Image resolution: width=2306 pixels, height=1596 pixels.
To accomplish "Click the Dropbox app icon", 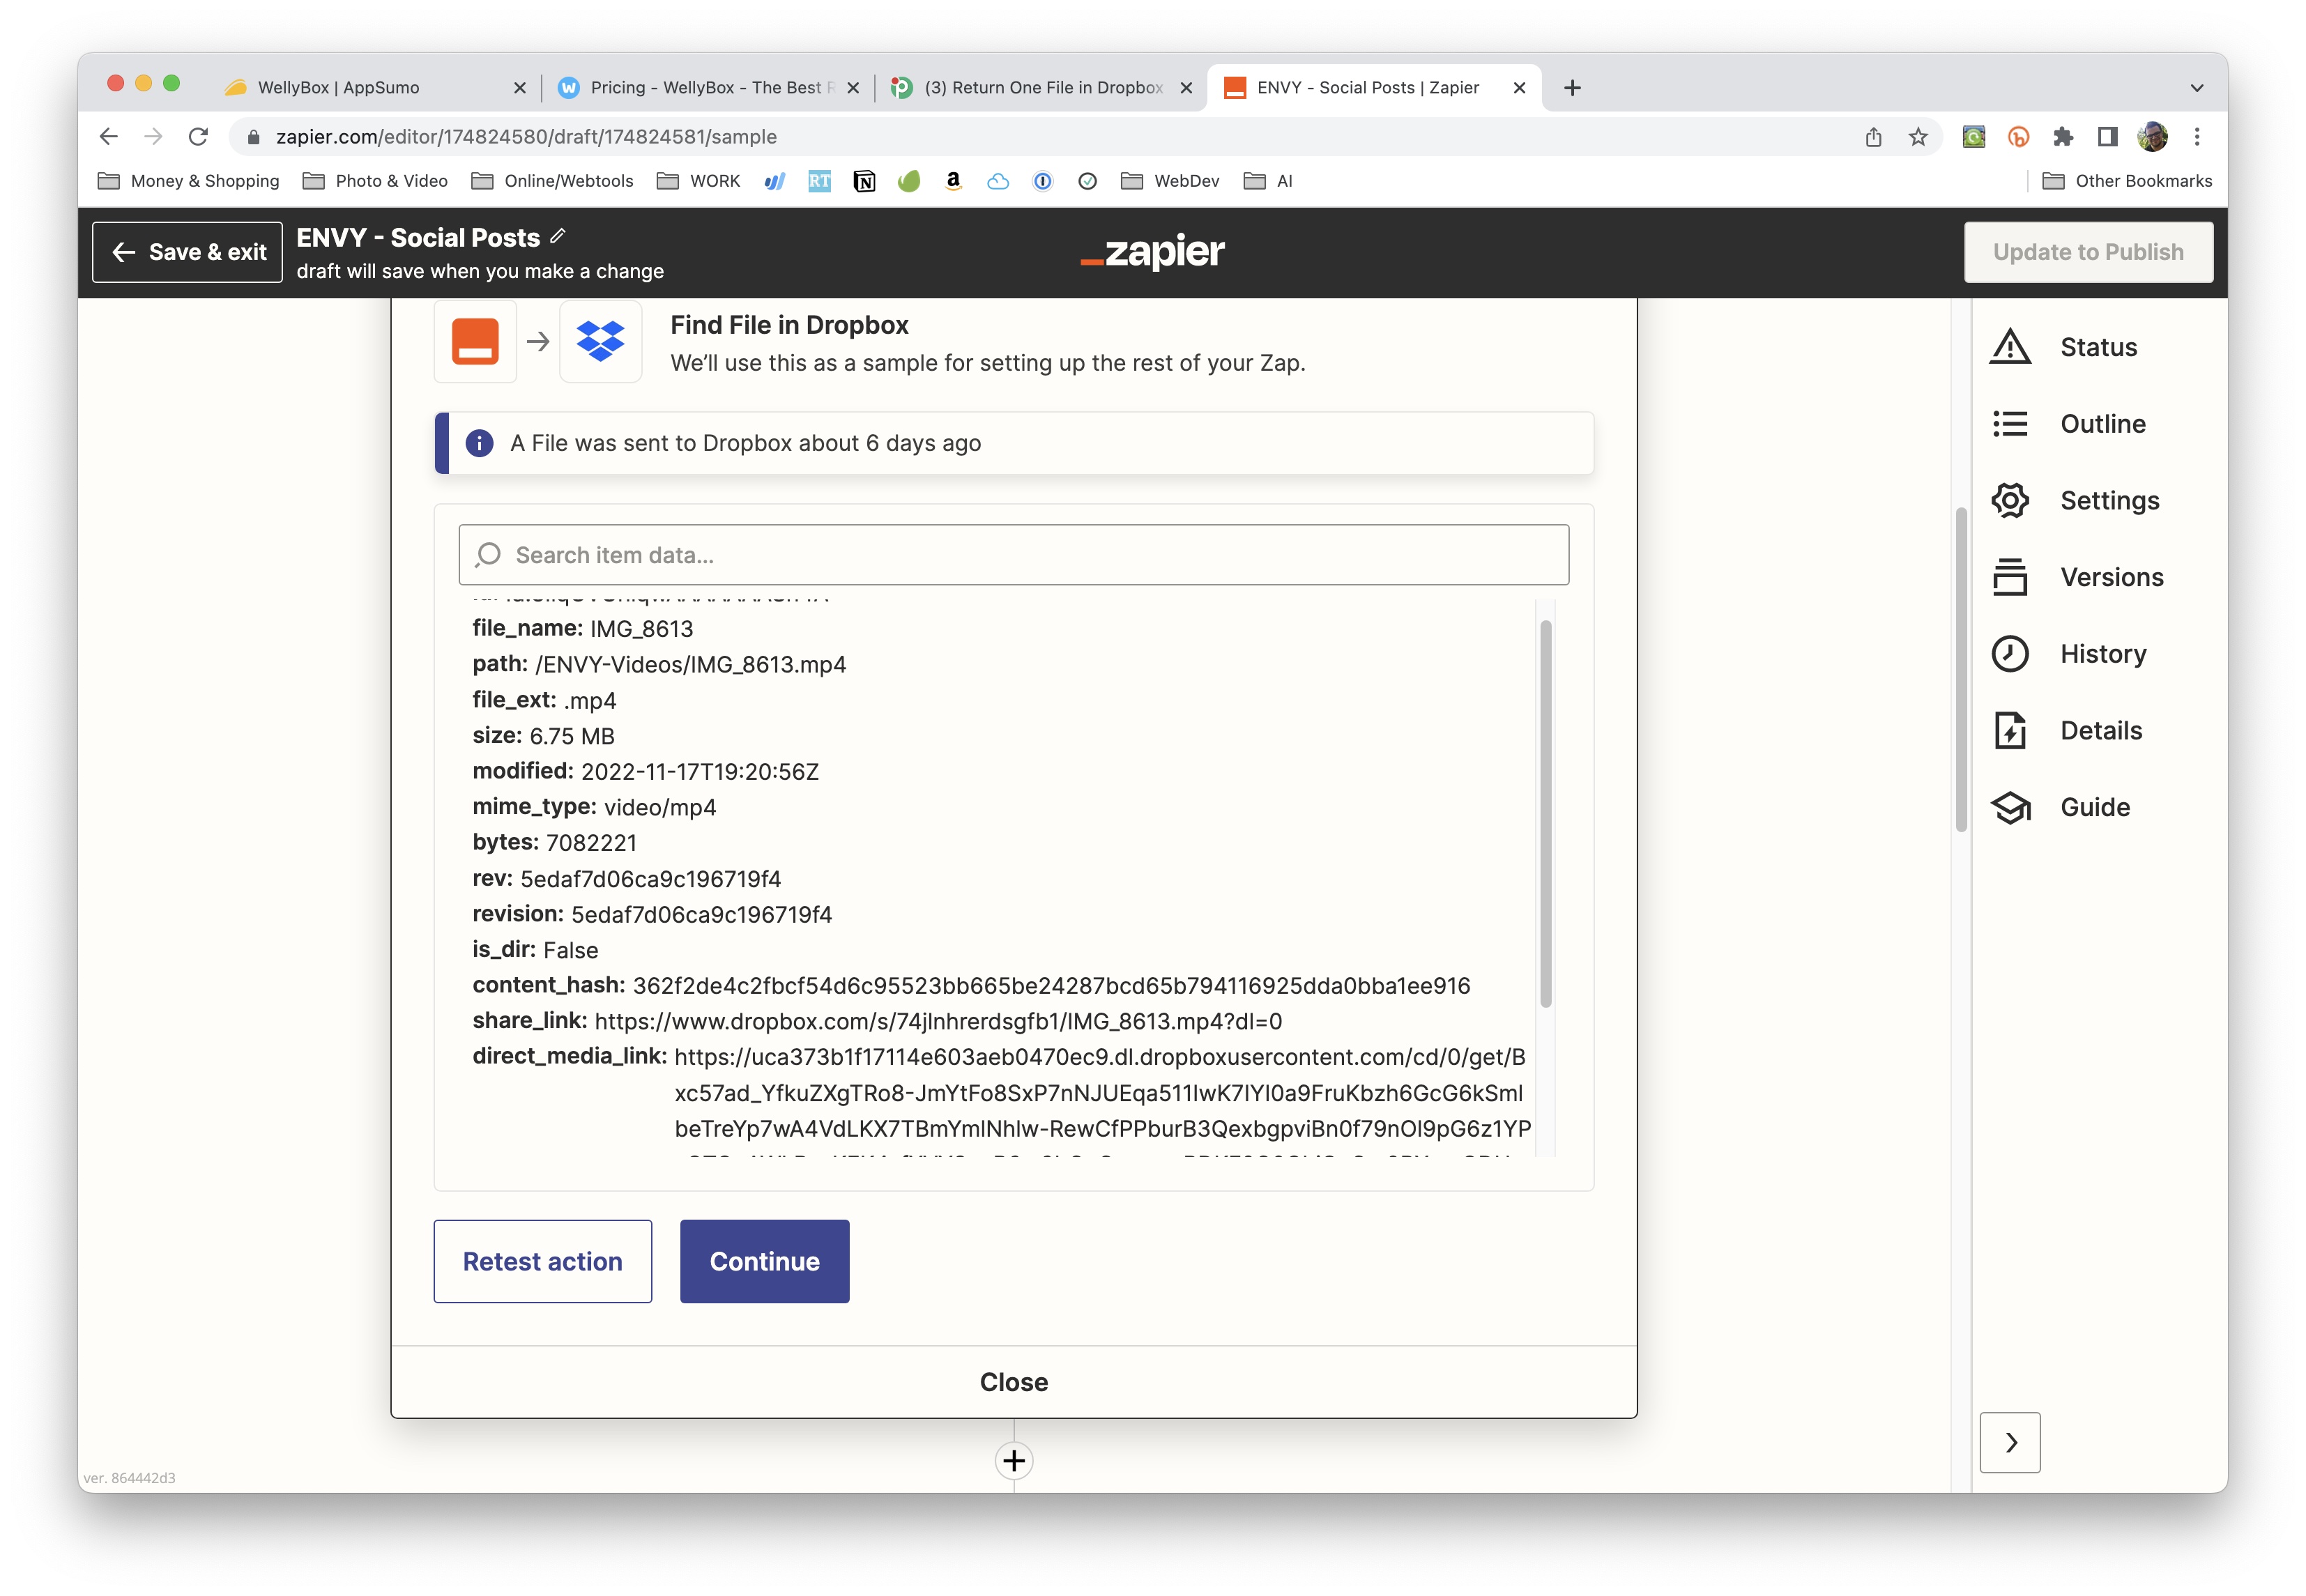I will [600, 341].
